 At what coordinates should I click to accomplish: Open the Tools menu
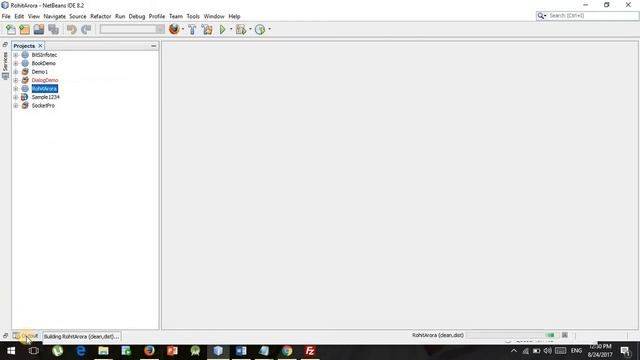(193, 16)
